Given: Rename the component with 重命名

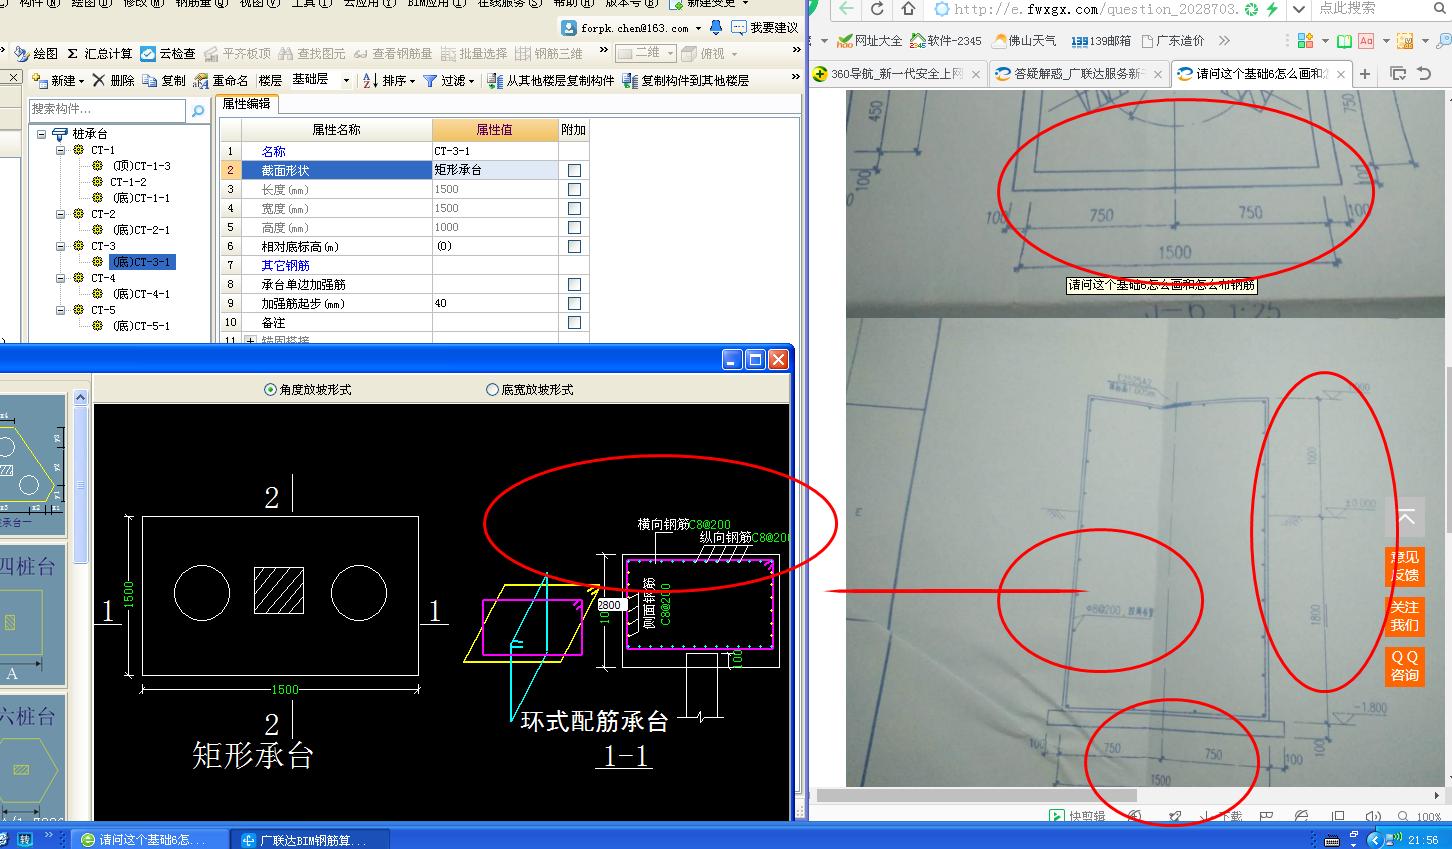Looking at the screenshot, I should [x=221, y=80].
